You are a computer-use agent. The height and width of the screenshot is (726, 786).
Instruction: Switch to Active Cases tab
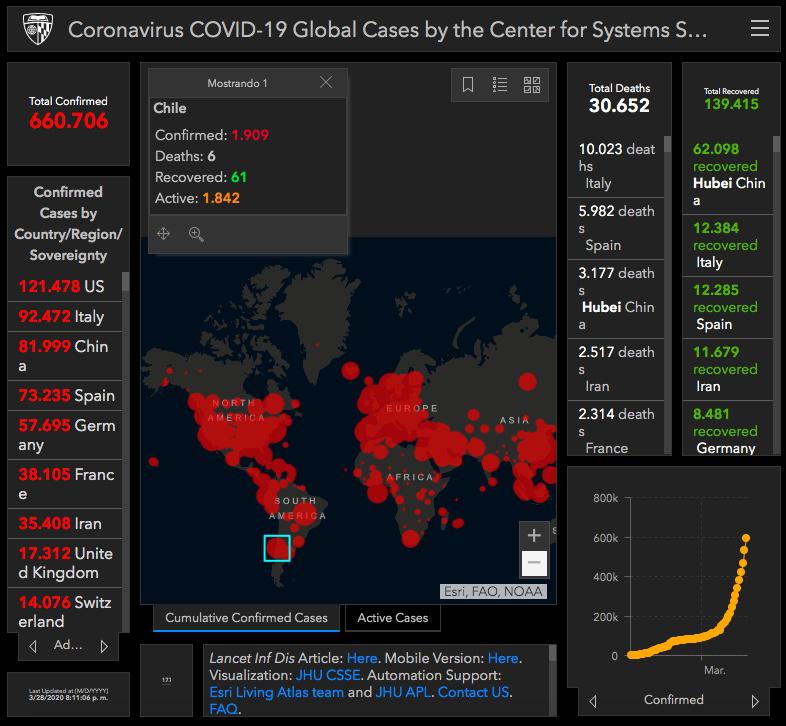(392, 618)
